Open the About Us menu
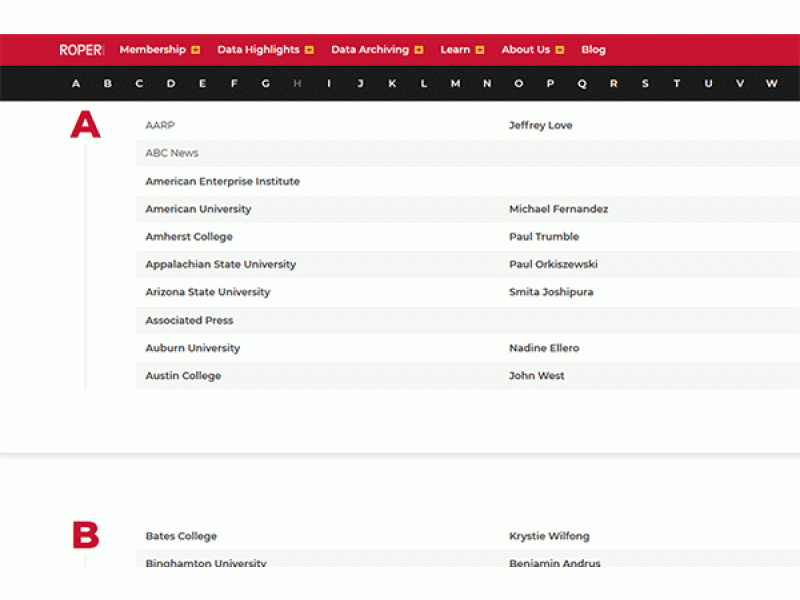The width and height of the screenshot is (800, 600). [525, 50]
